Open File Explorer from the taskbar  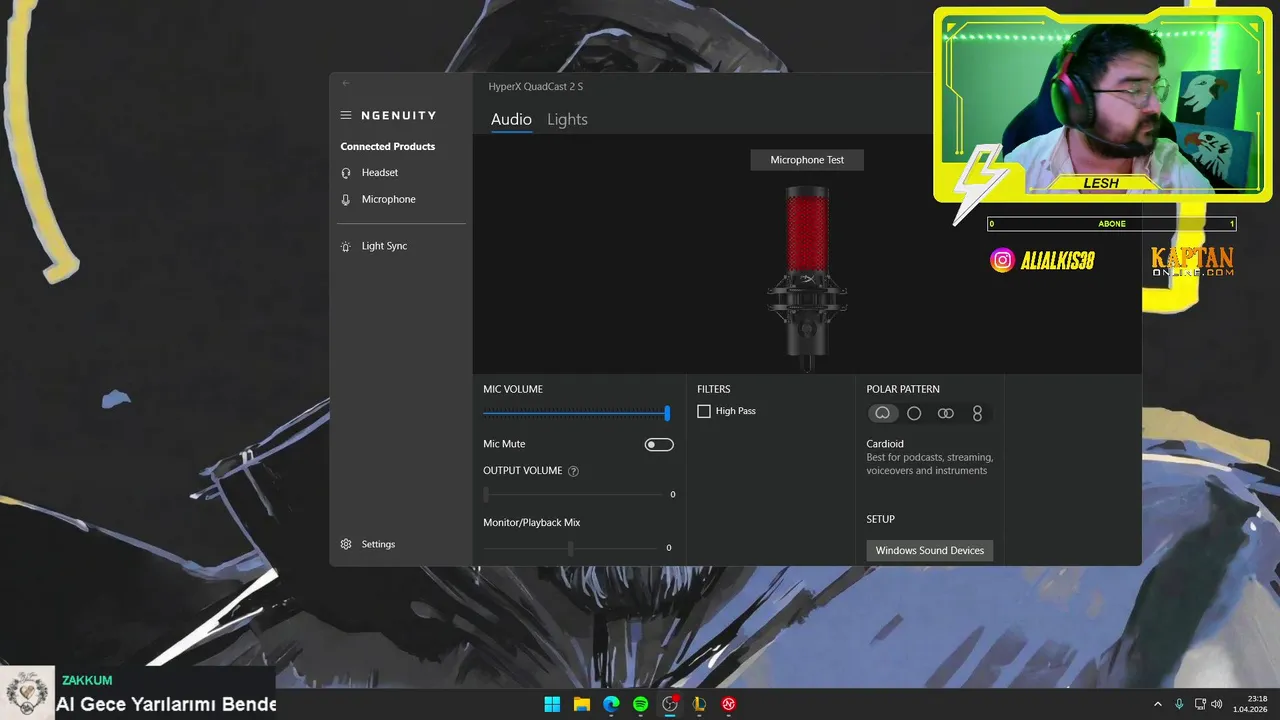tap(581, 704)
